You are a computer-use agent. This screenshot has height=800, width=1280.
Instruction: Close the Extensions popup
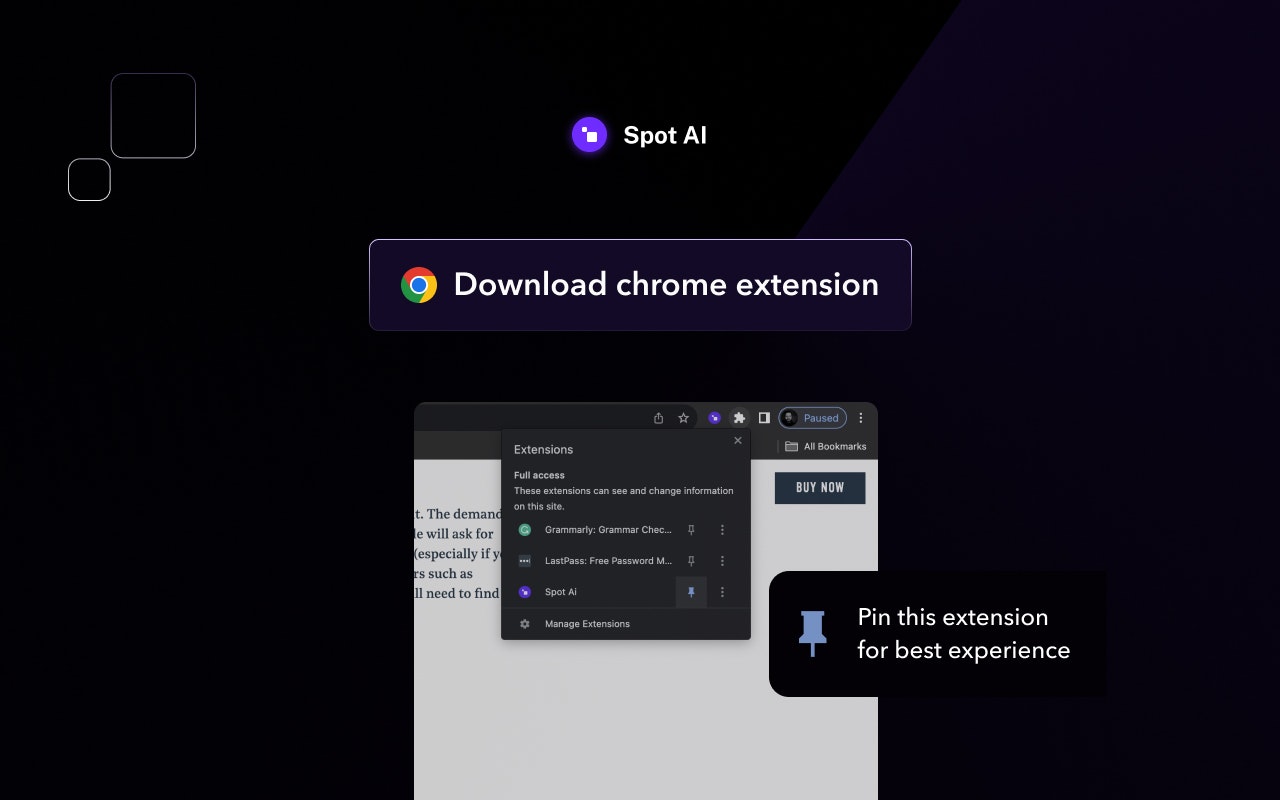tap(738, 441)
